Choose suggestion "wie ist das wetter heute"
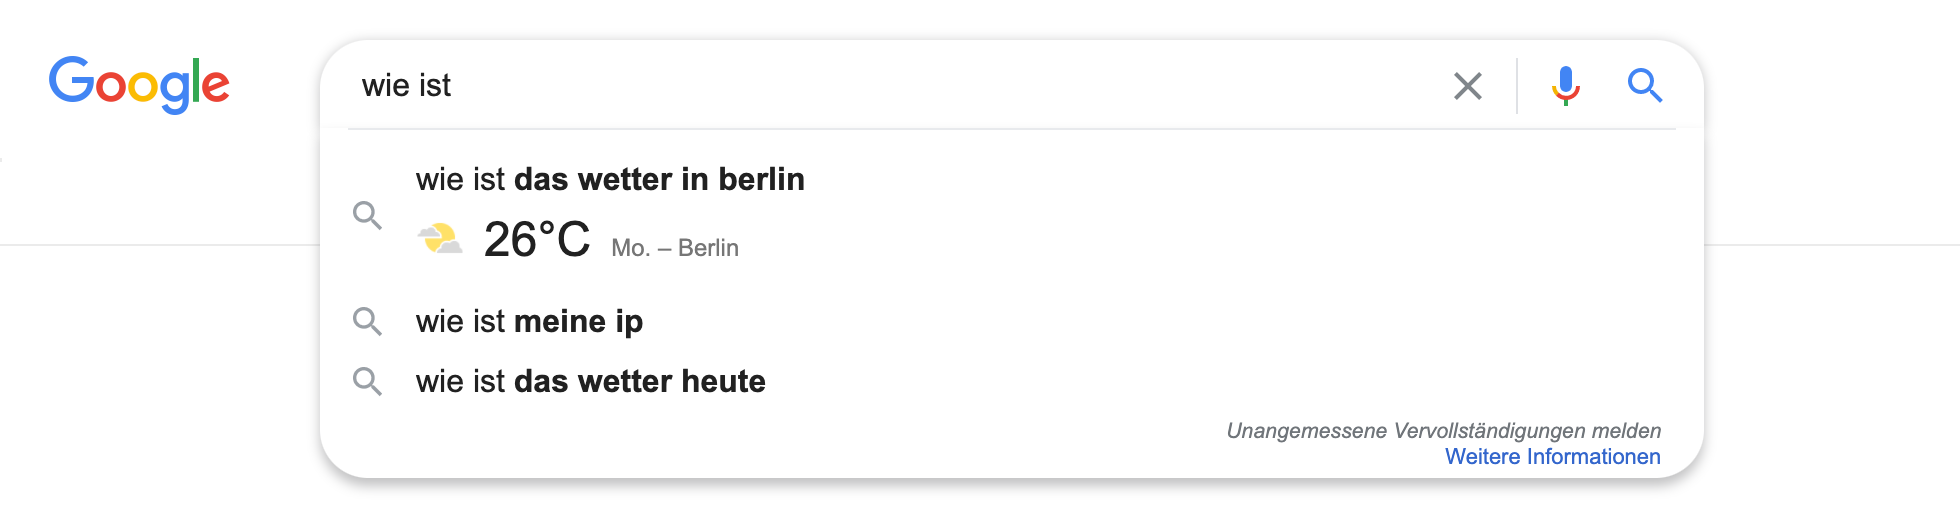The width and height of the screenshot is (1960, 532). point(590,381)
